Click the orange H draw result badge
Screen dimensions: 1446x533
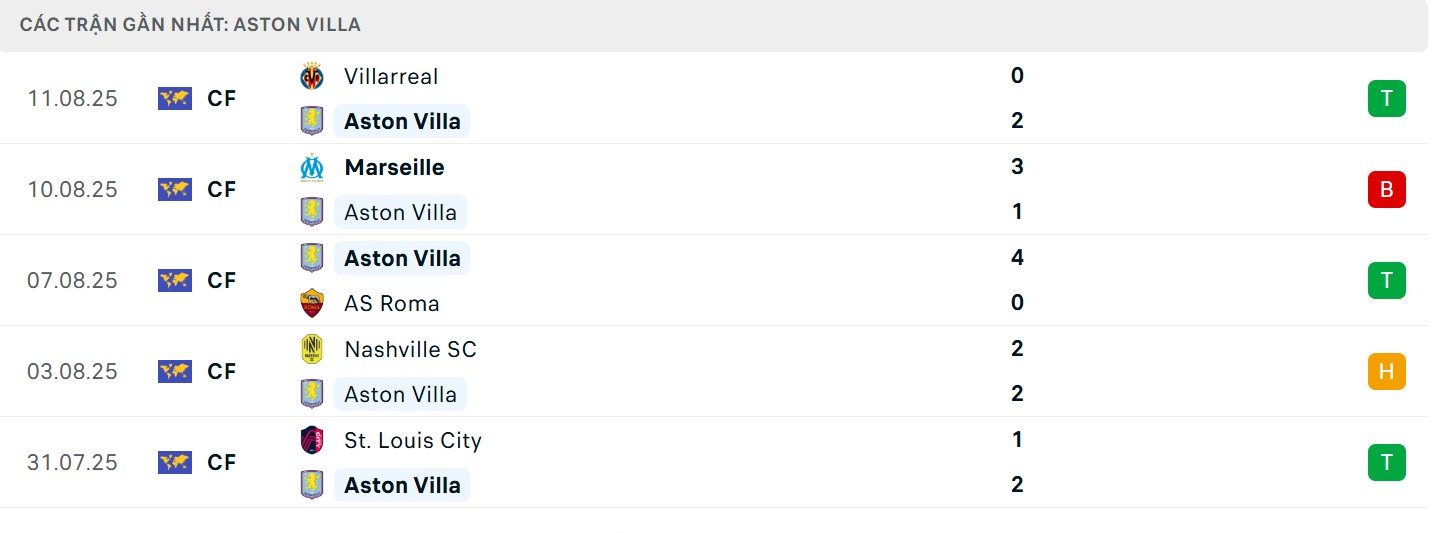click(1386, 371)
